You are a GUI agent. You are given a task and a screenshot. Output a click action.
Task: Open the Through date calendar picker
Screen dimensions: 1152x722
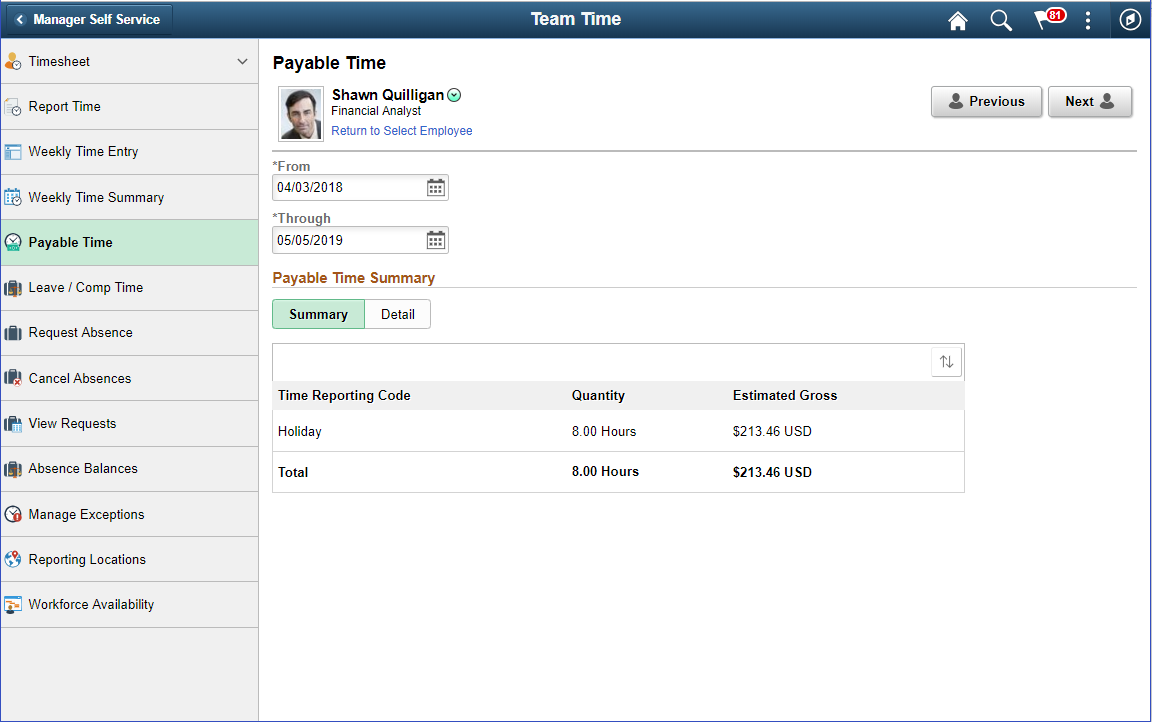436,240
